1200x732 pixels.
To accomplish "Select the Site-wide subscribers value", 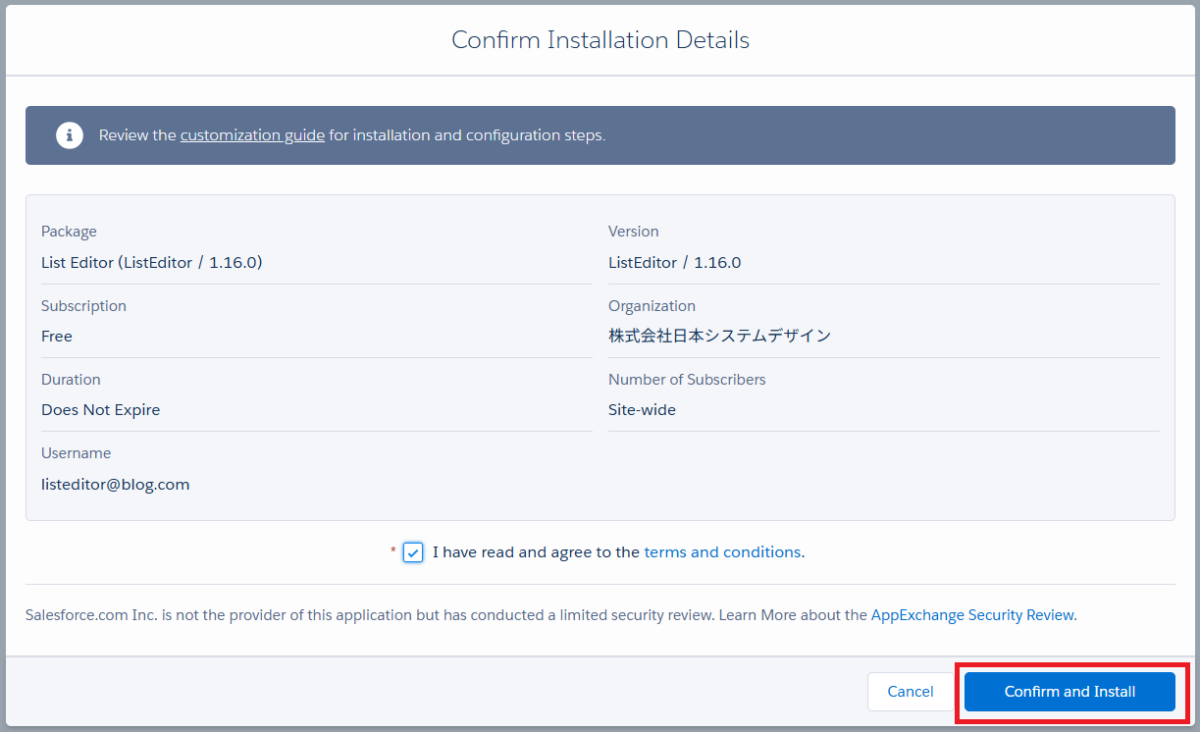I will pos(642,410).
